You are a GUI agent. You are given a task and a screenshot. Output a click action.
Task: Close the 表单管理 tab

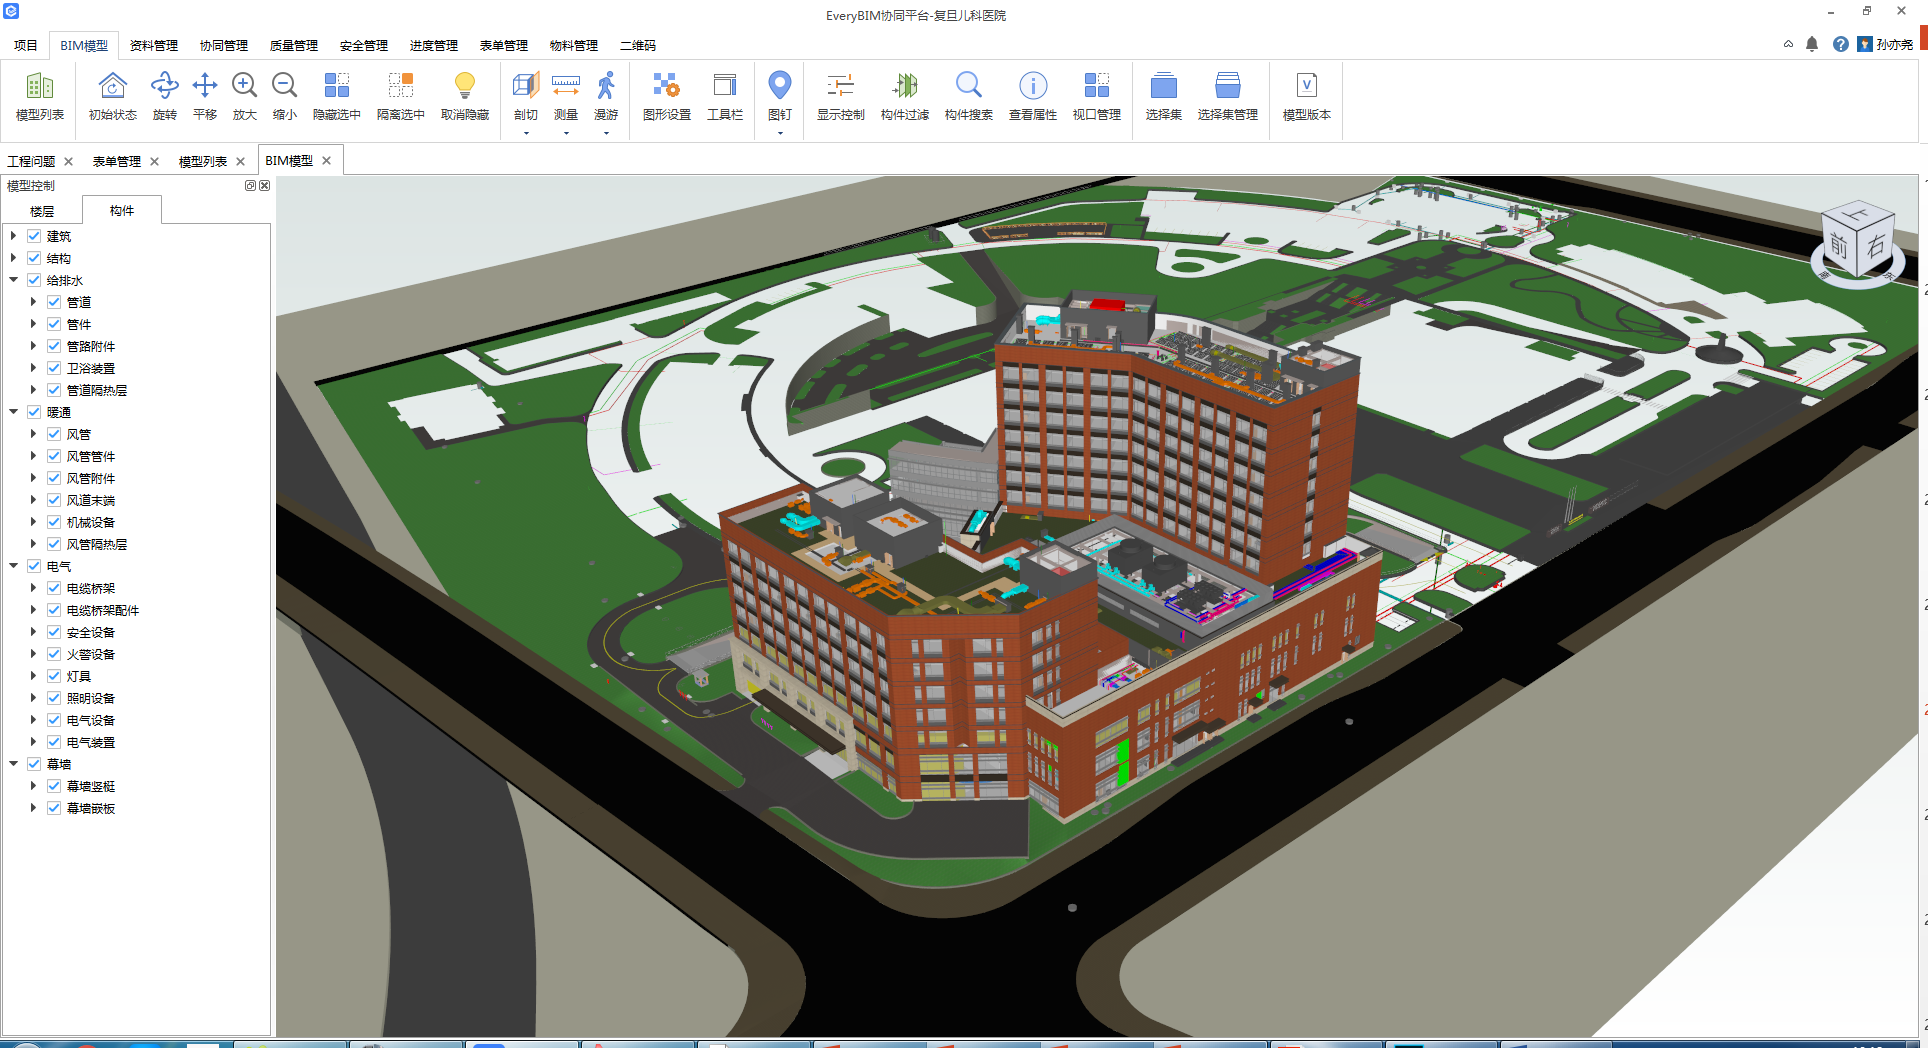point(154,161)
